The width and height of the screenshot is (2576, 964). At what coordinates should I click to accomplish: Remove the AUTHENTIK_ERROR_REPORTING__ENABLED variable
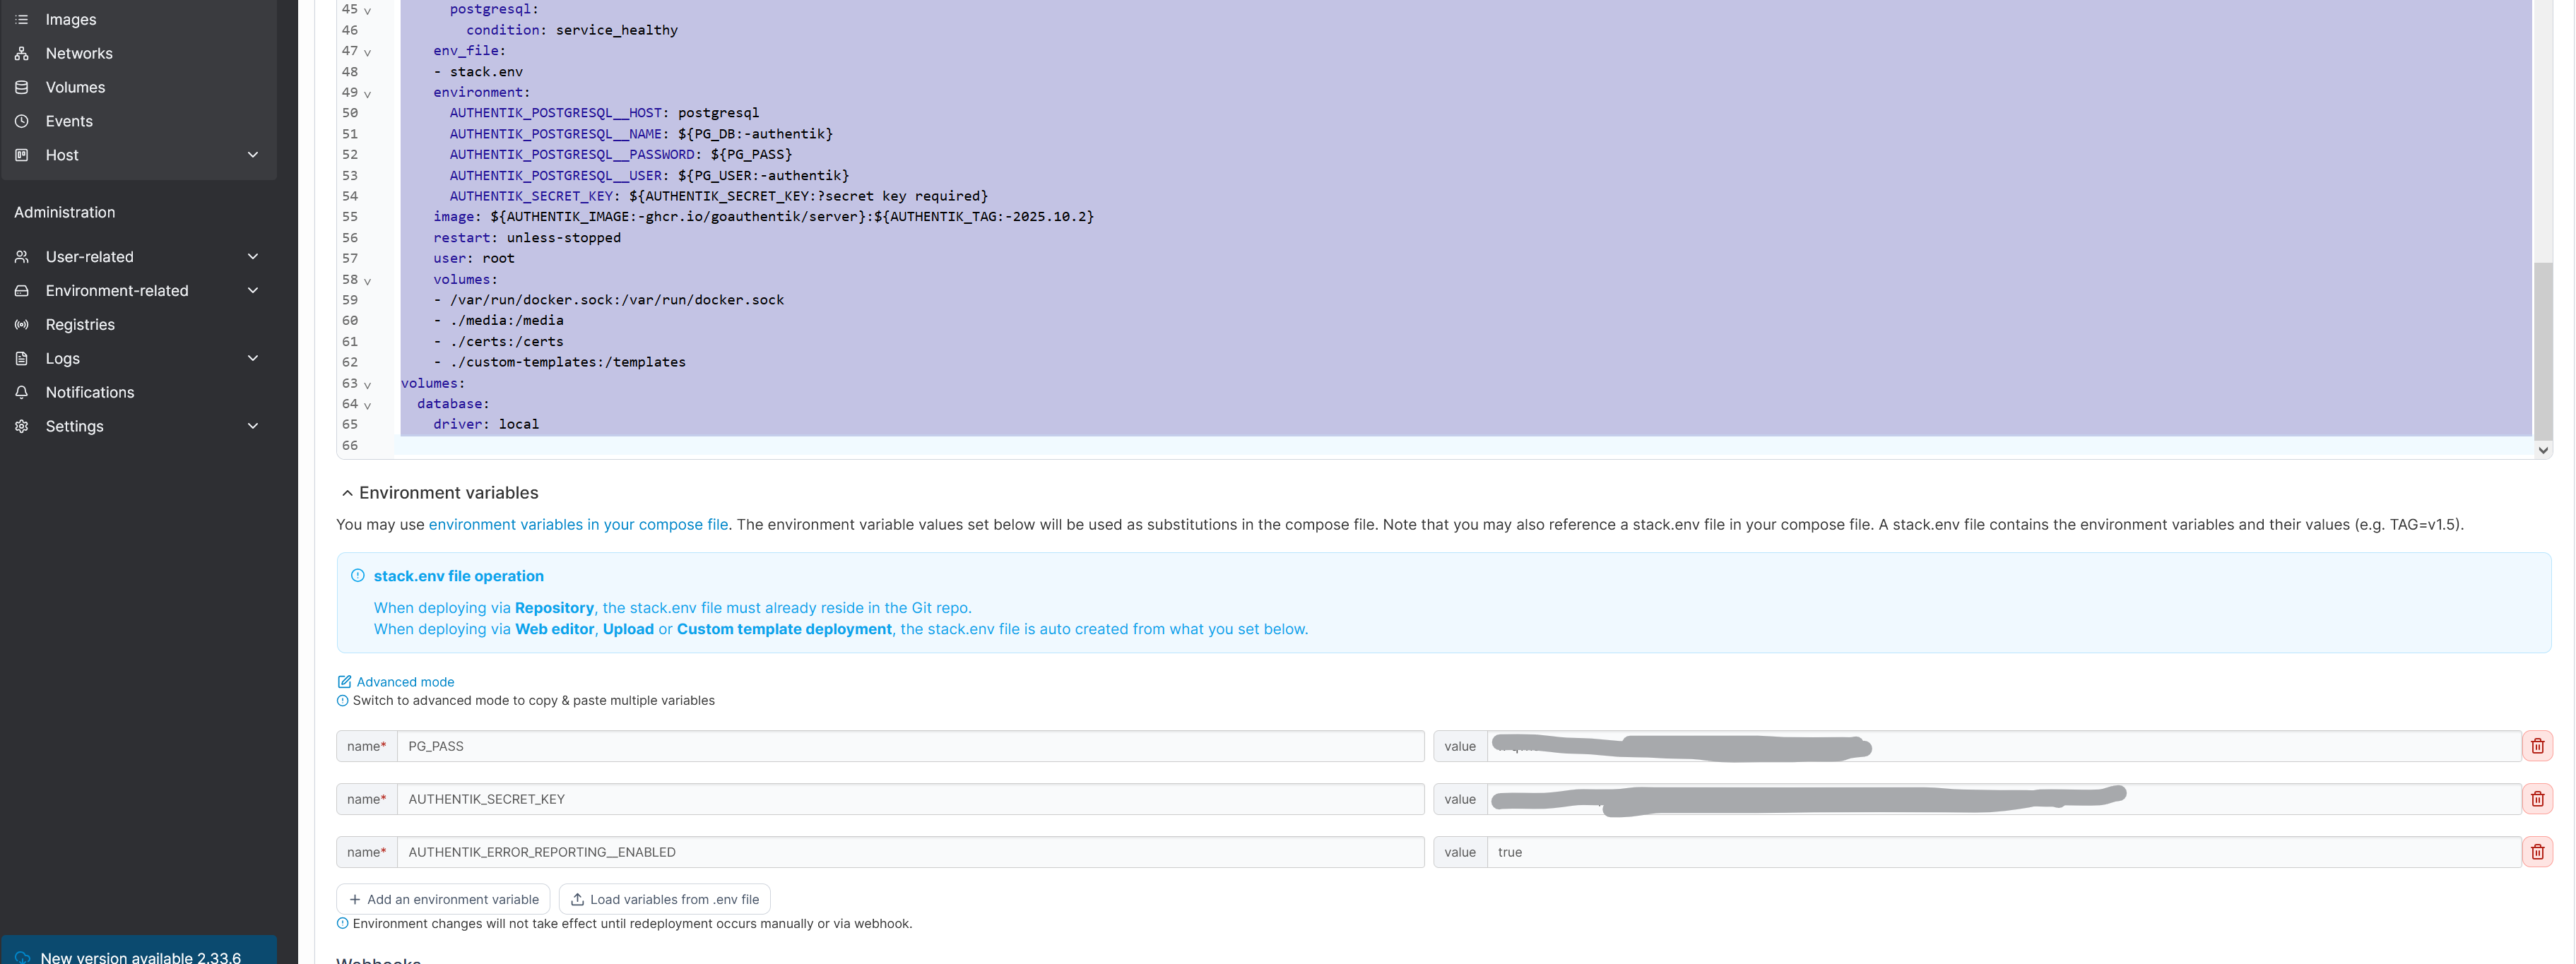tap(2537, 852)
